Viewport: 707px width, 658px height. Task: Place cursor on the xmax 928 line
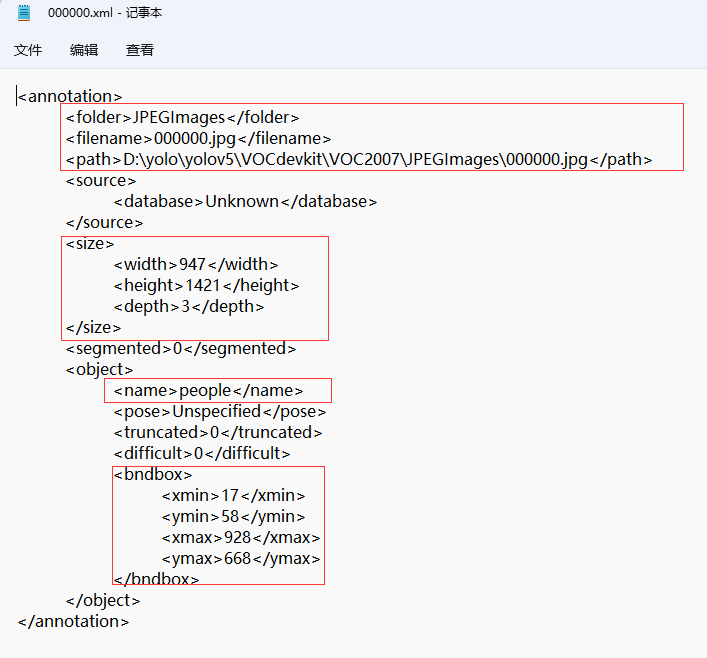click(240, 538)
